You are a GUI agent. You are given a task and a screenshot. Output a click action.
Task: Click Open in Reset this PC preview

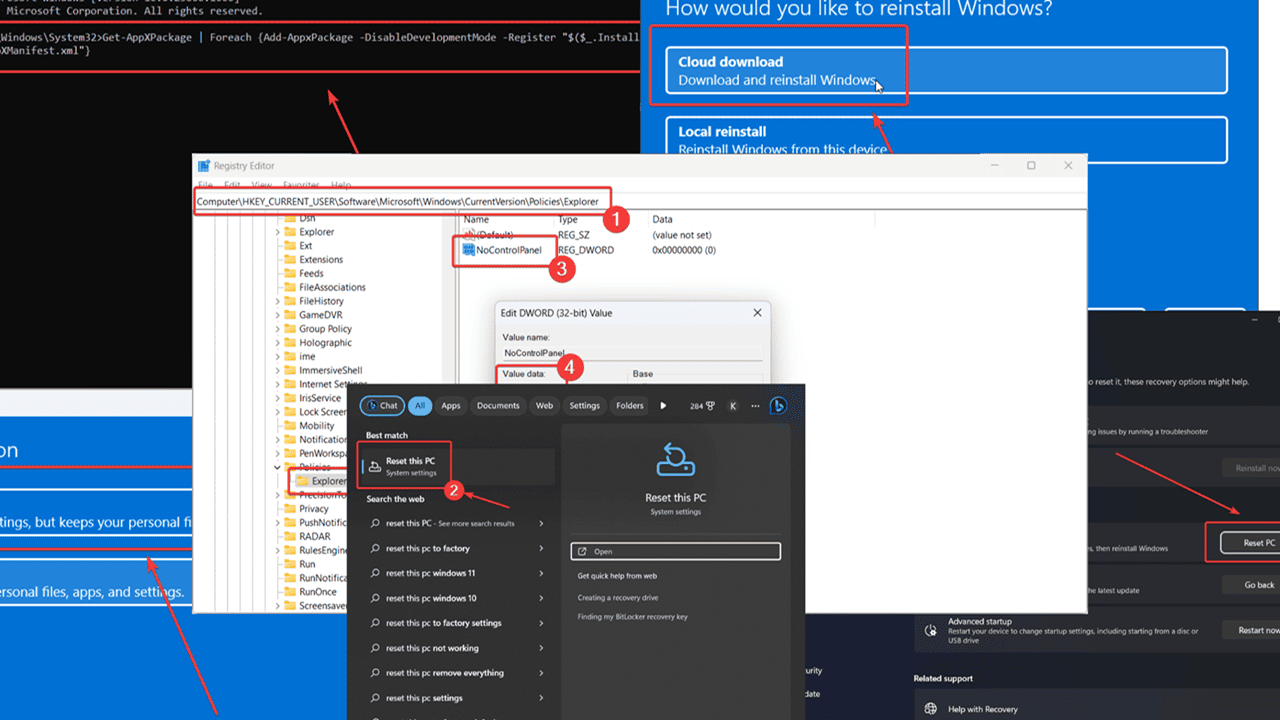(675, 551)
